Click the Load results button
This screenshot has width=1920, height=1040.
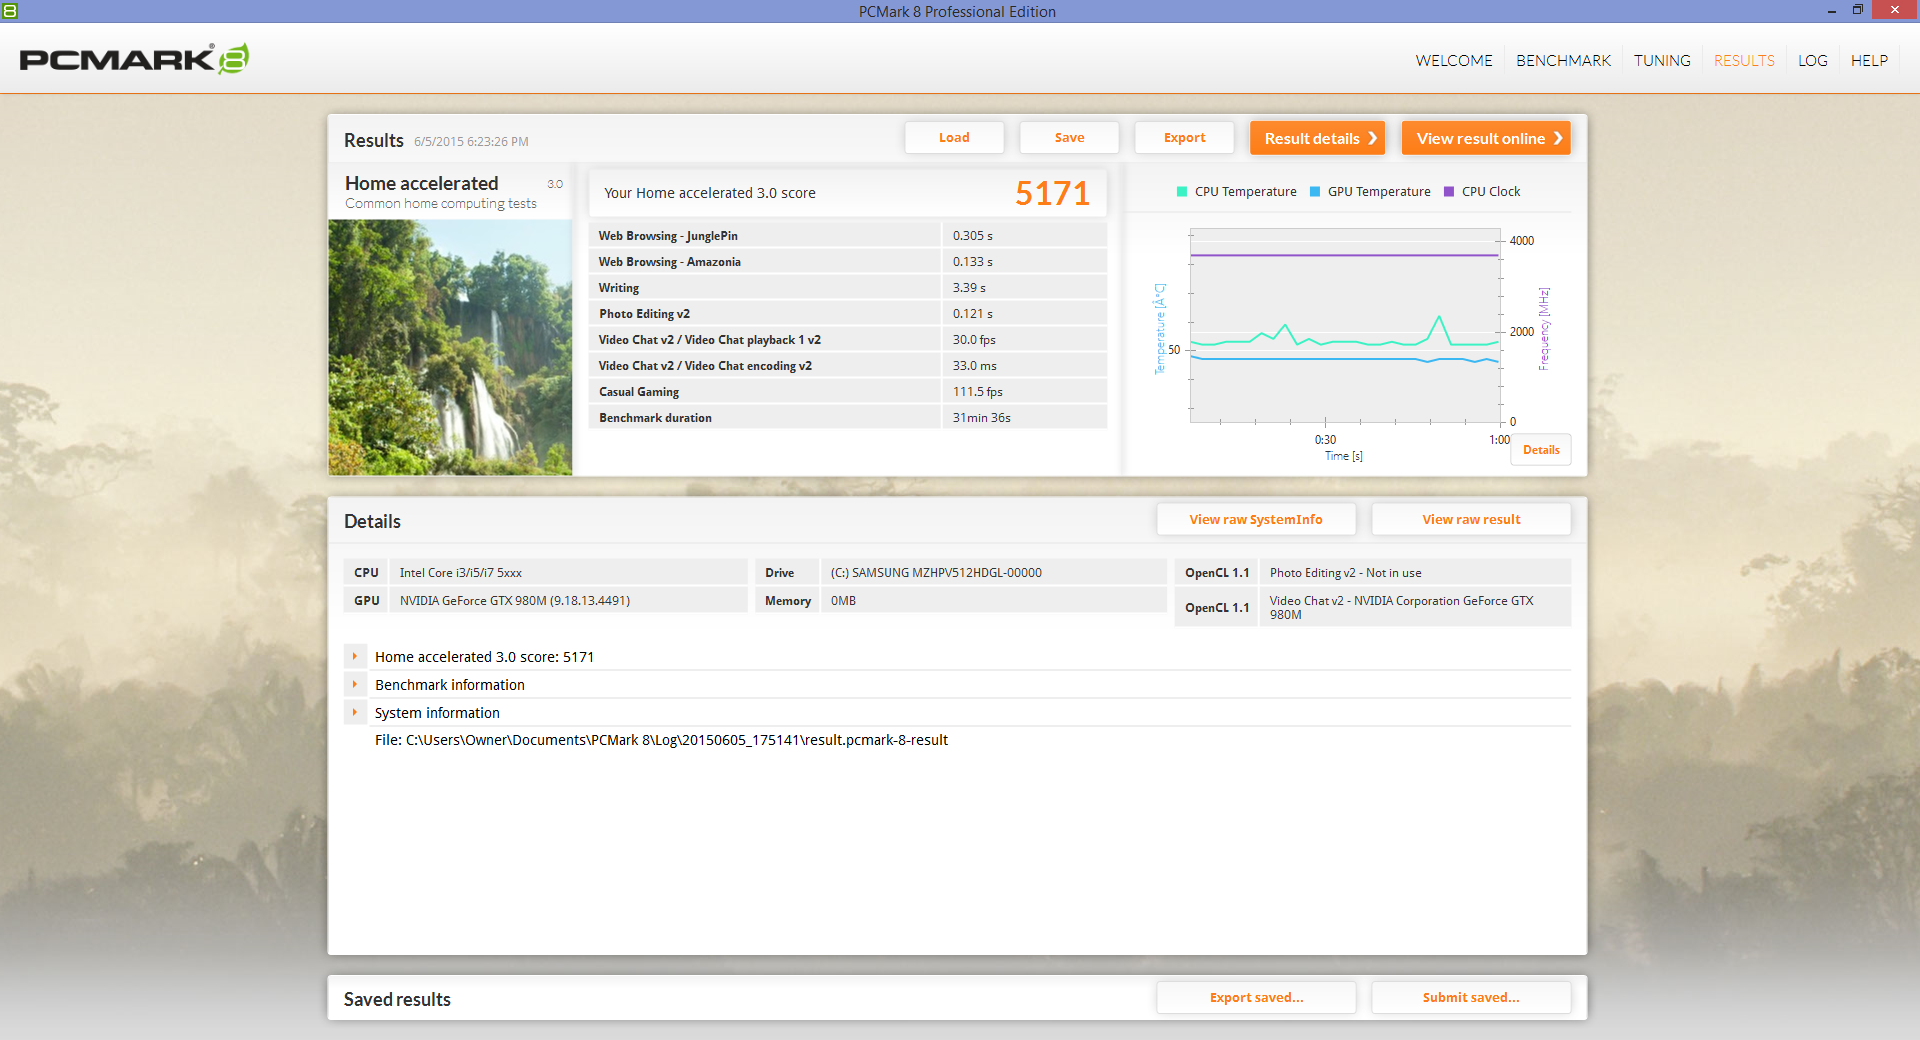click(x=954, y=138)
